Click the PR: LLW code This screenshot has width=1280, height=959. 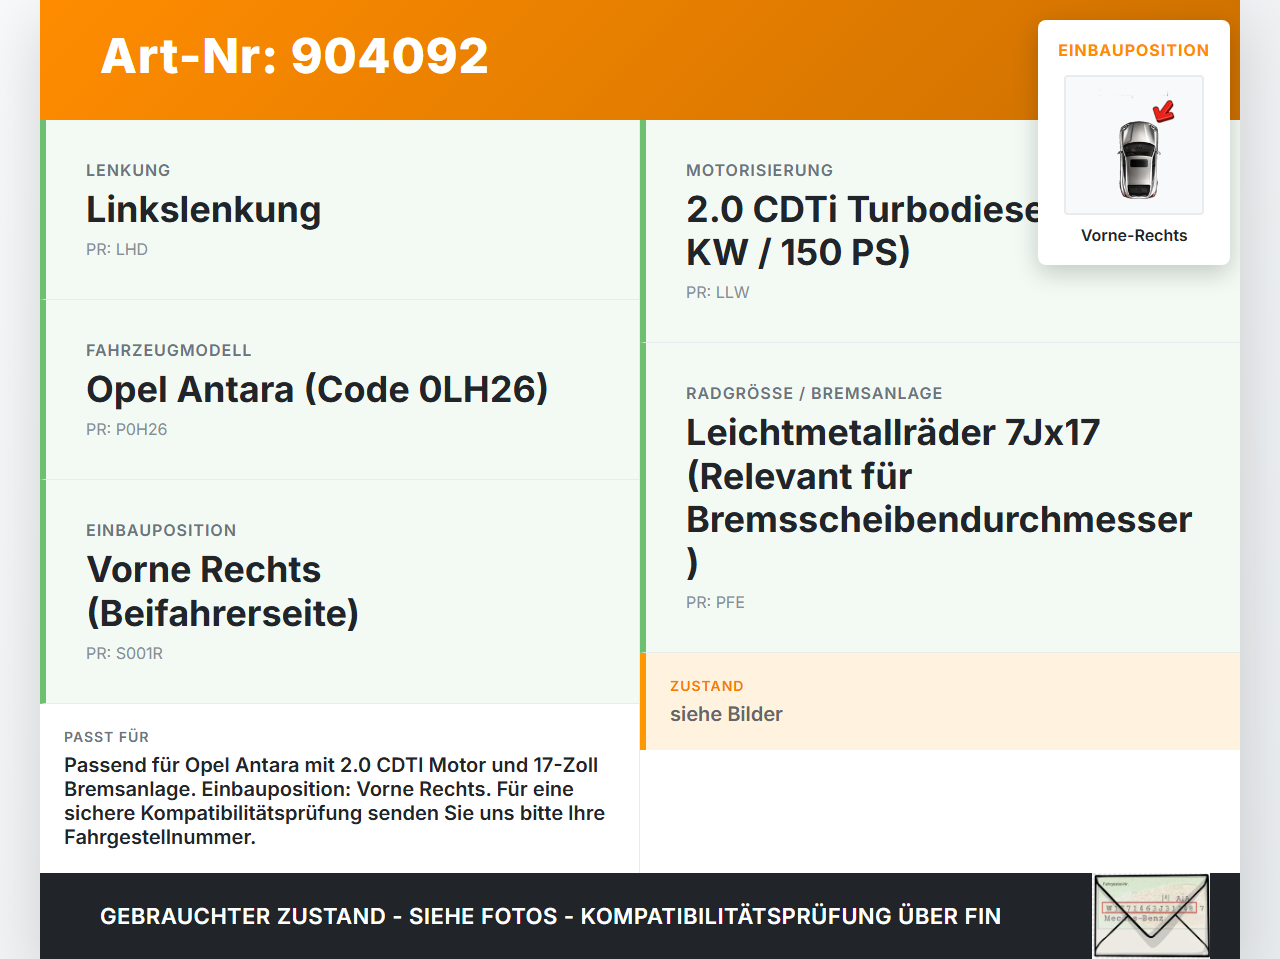718,292
